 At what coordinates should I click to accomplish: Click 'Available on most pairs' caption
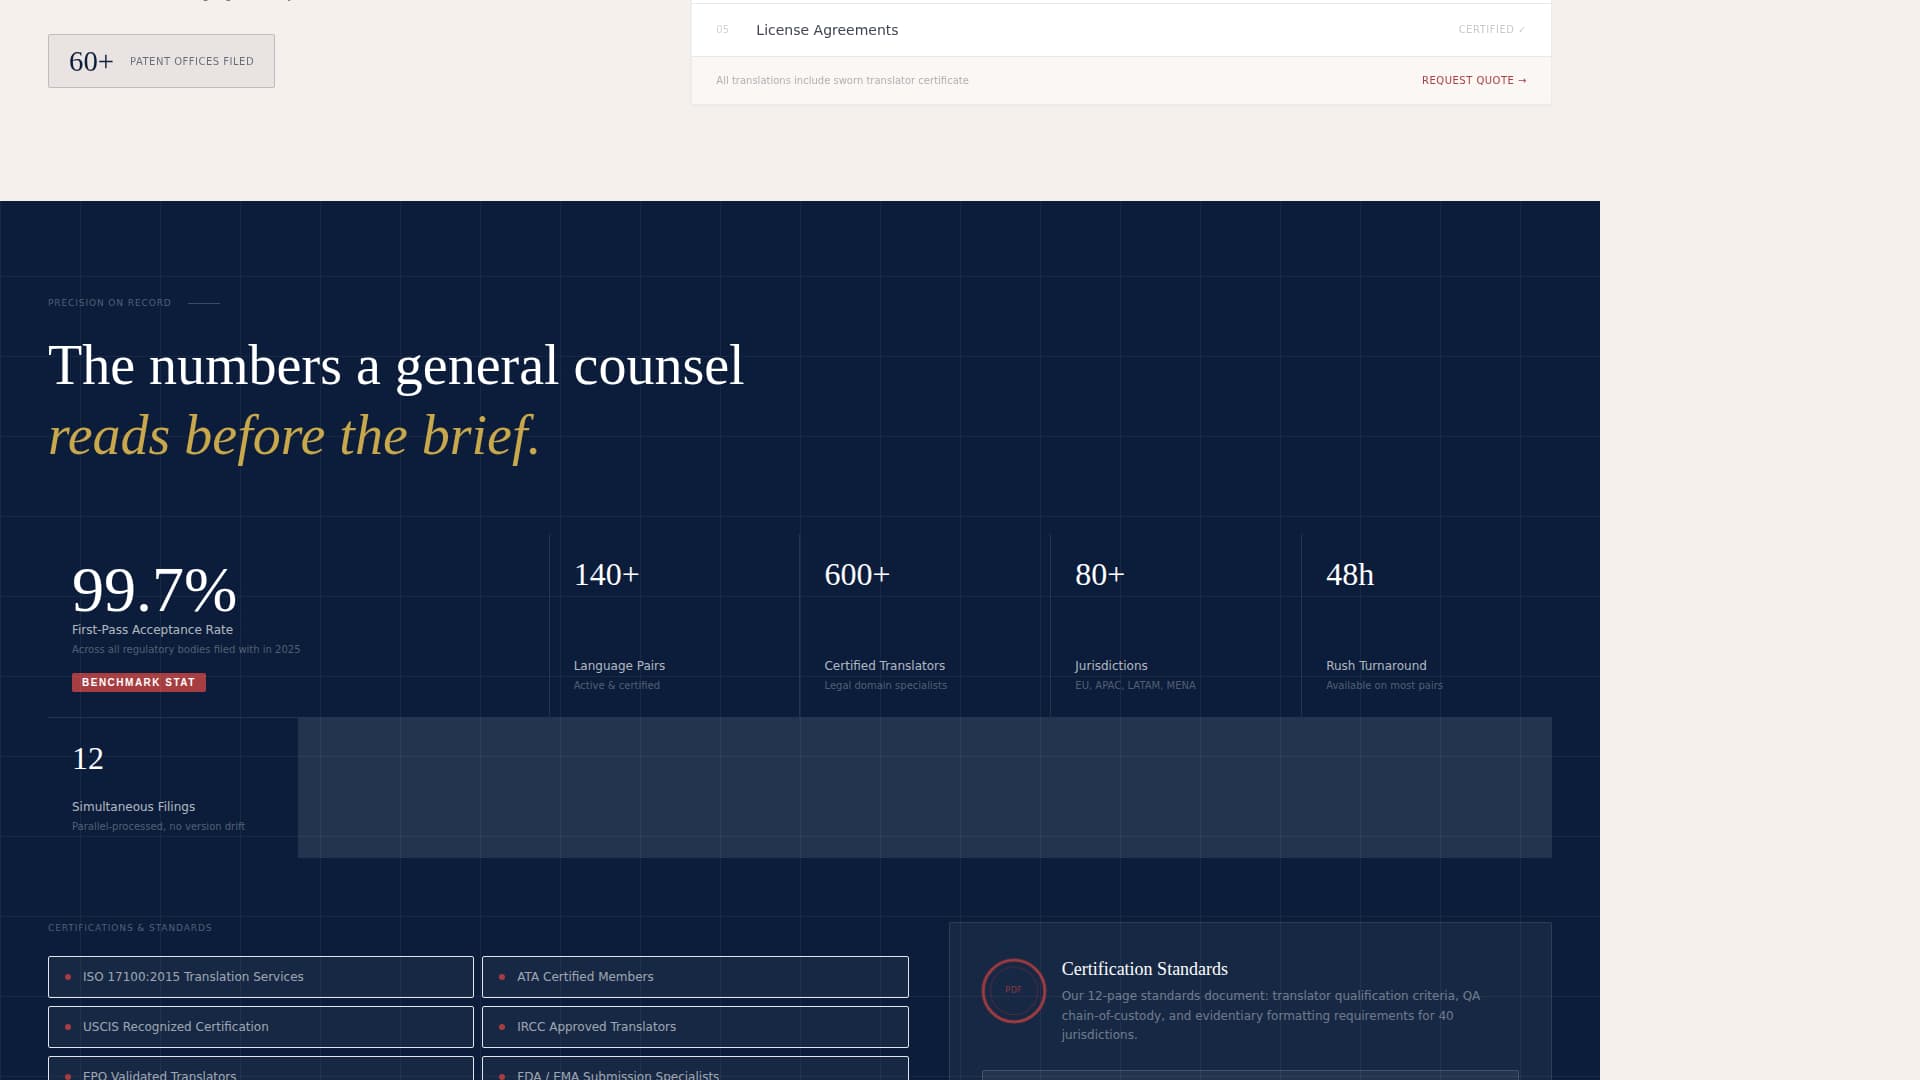(1384, 686)
